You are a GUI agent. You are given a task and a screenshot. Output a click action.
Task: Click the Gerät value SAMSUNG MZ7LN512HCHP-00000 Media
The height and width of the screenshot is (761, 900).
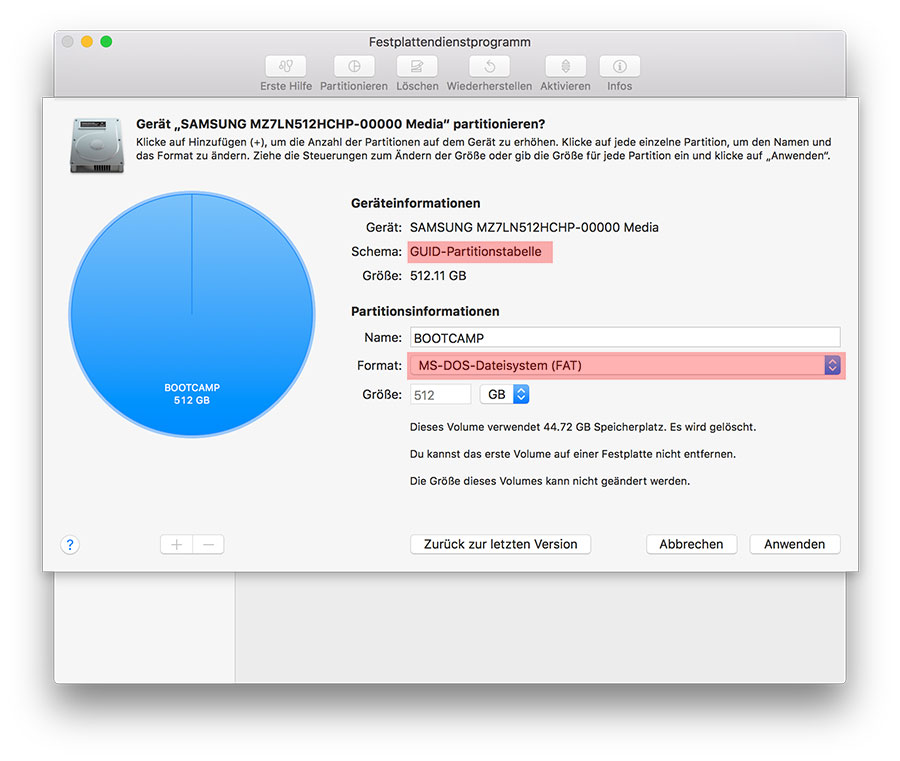[534, 227]
